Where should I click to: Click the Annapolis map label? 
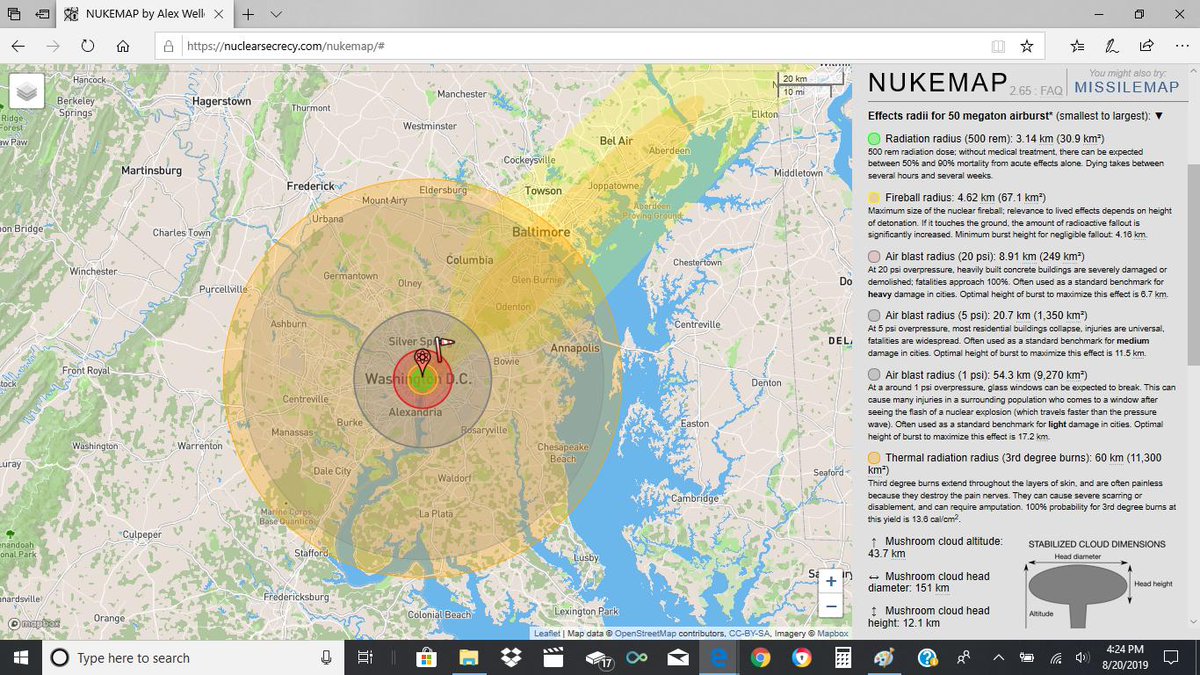[x=574, y=349]
